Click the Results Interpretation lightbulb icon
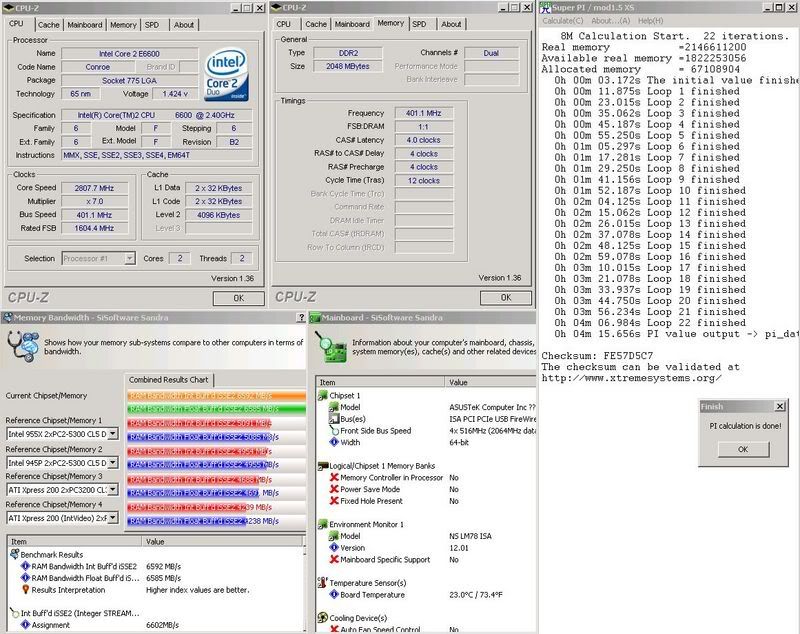800x634 pixels. (x=26, y=590)
